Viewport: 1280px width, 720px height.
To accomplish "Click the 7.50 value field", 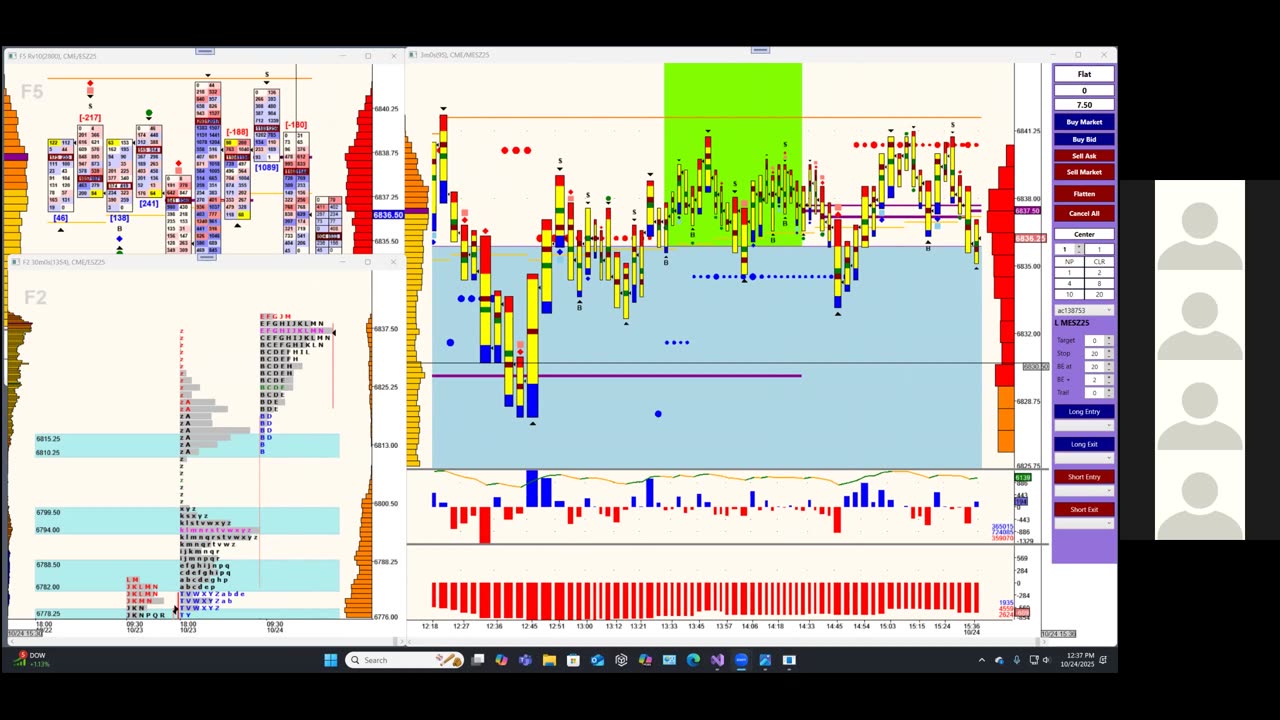I will [x=1084, y=105].
